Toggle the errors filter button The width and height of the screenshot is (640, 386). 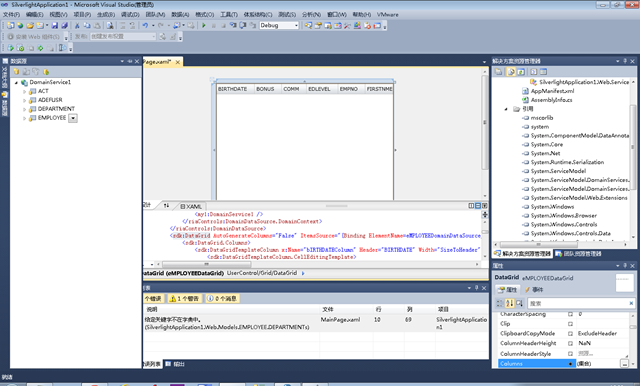point(153,299)
